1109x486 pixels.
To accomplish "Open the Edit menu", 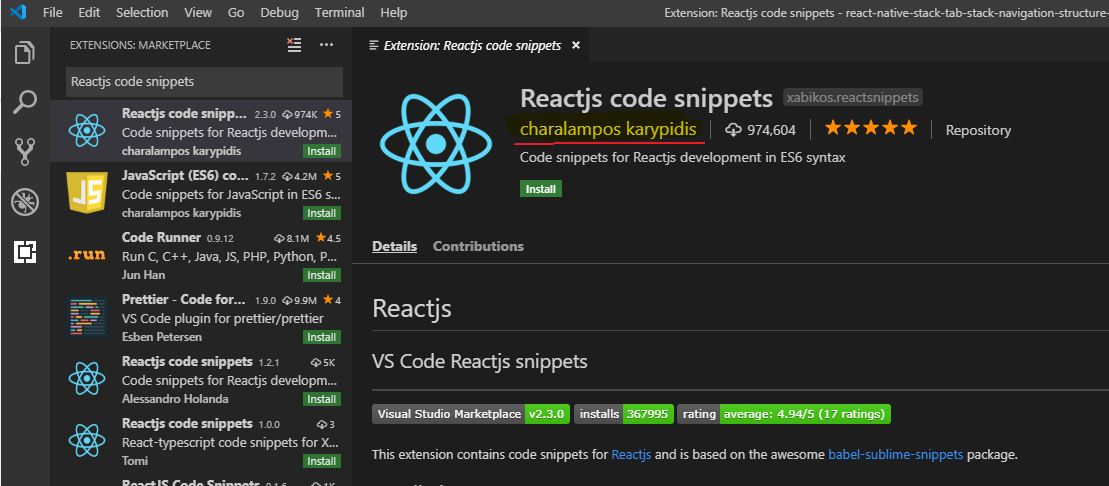I will click(89, 13).
